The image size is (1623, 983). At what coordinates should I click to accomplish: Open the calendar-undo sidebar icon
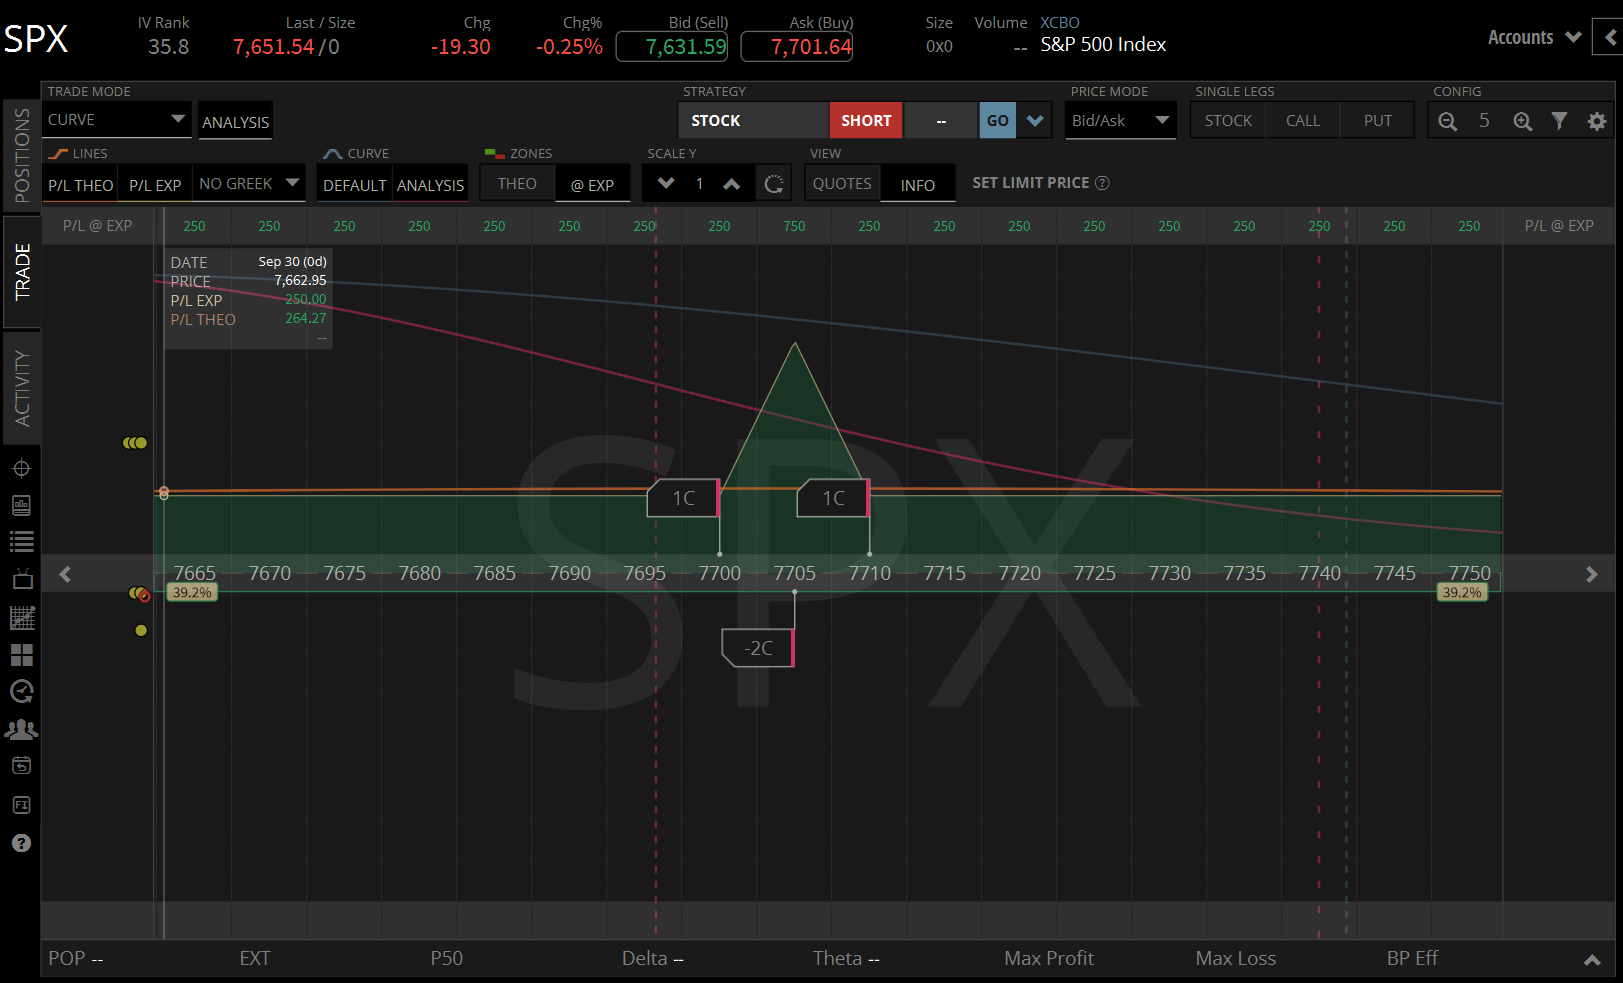[21, 766]
